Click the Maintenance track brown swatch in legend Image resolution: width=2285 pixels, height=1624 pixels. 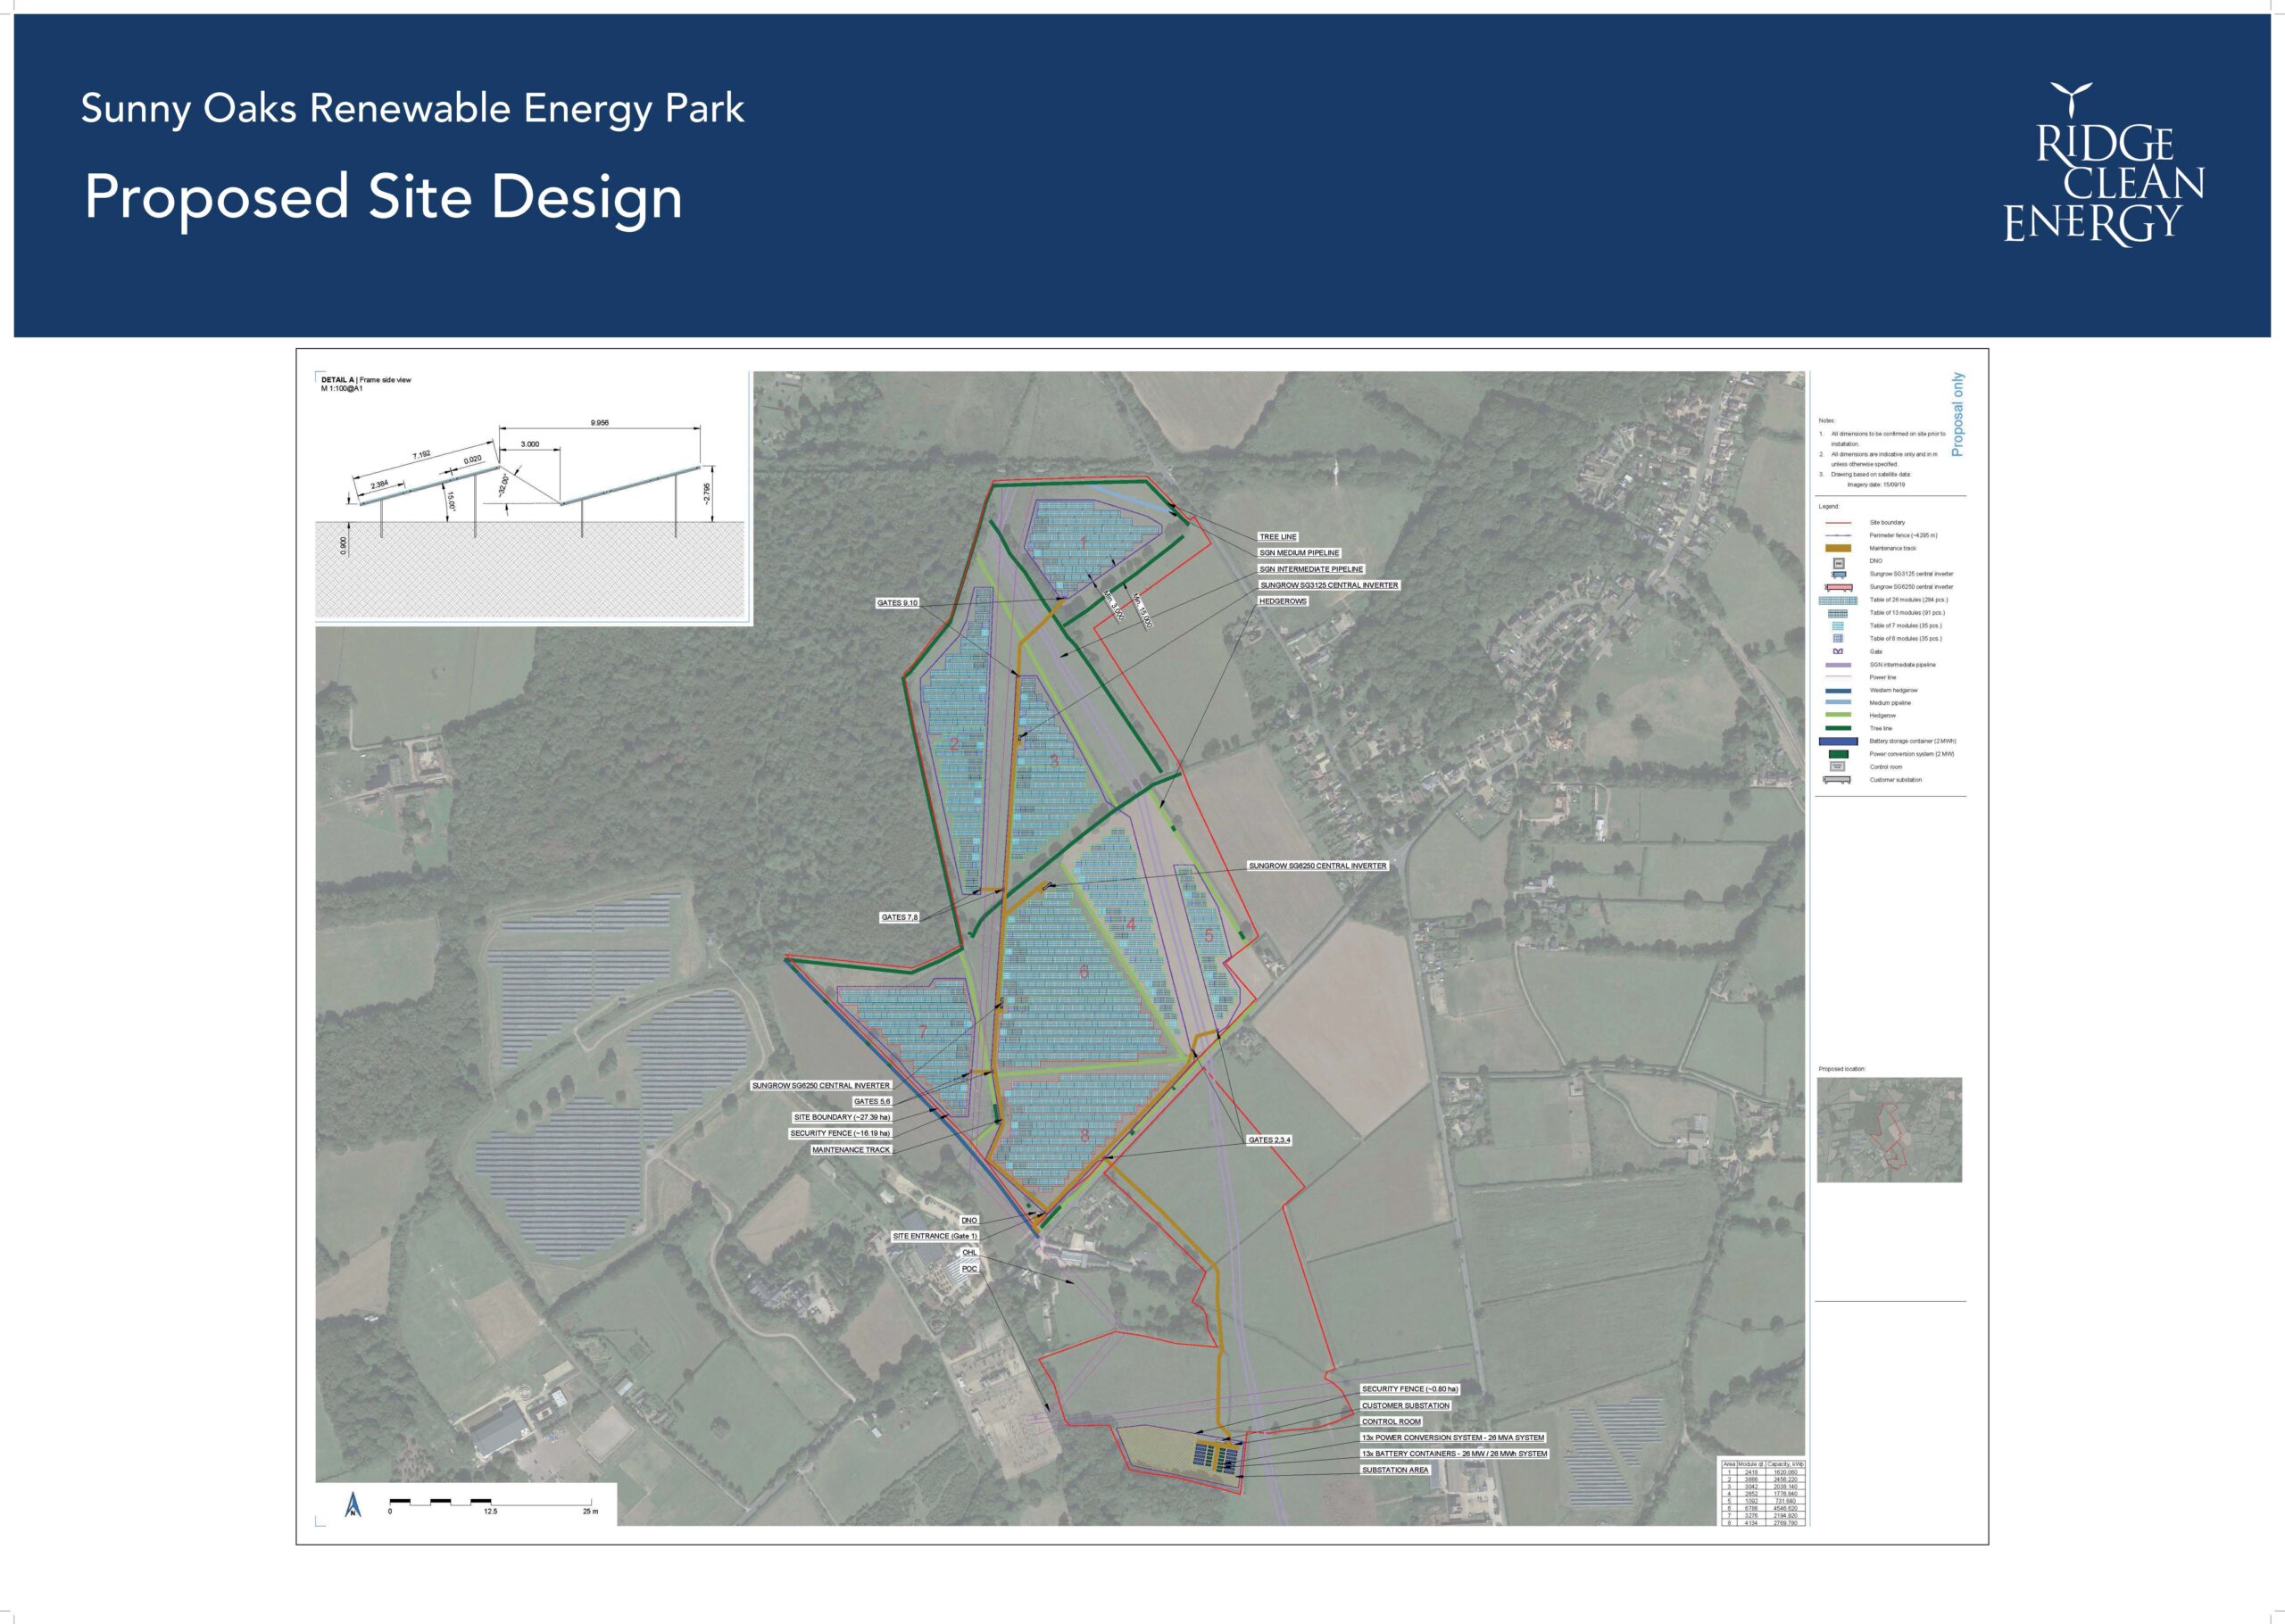click(x=1839, y=548)
